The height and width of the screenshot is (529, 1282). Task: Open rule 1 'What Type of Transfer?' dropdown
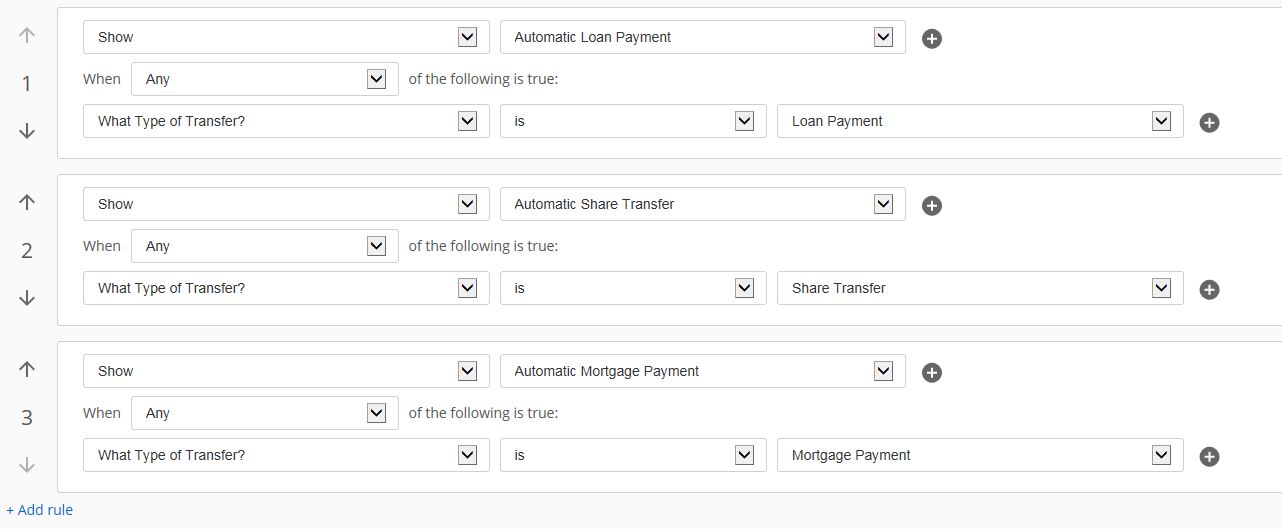(x=286, y=121)
